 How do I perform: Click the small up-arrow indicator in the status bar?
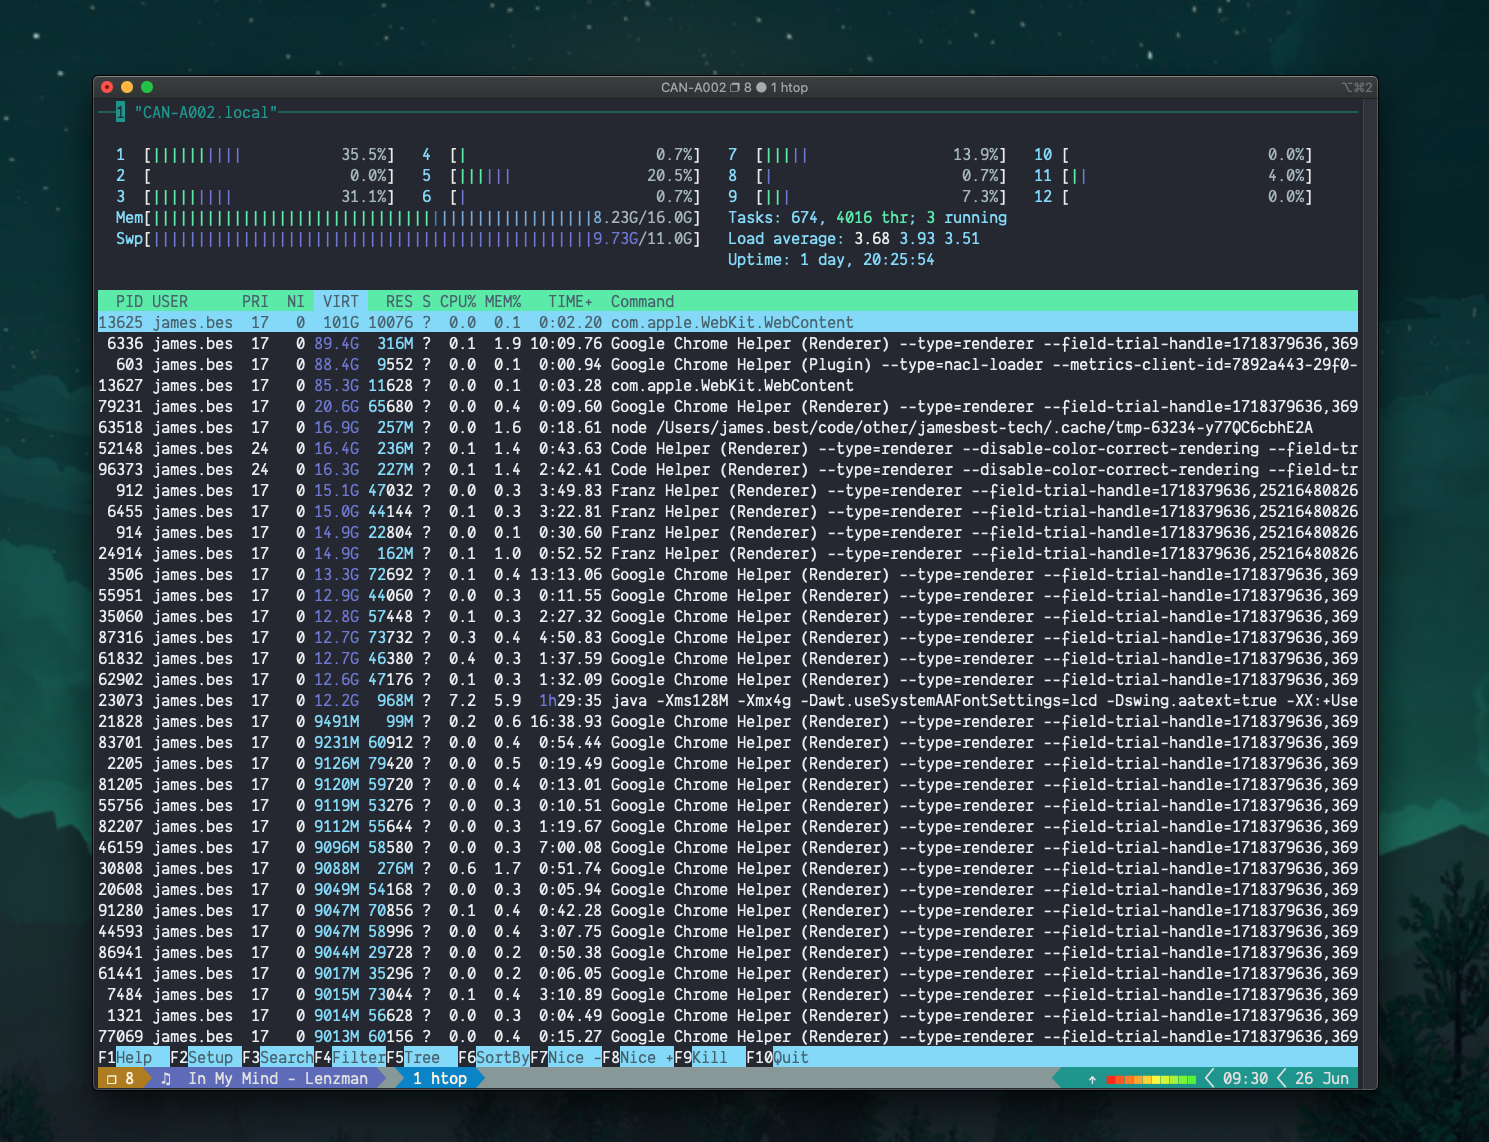1092,1079
